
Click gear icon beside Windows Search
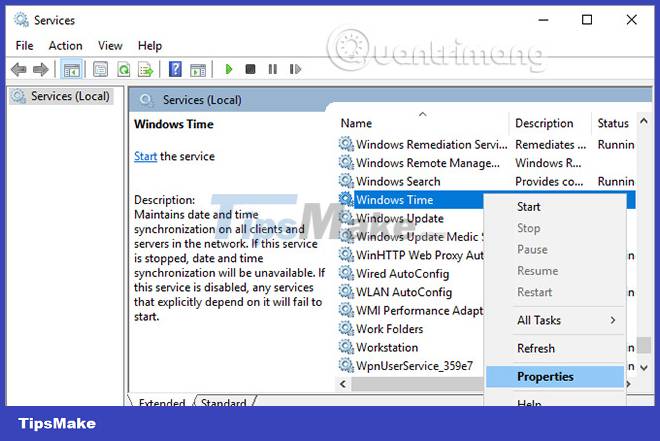[x=346, y=181]
